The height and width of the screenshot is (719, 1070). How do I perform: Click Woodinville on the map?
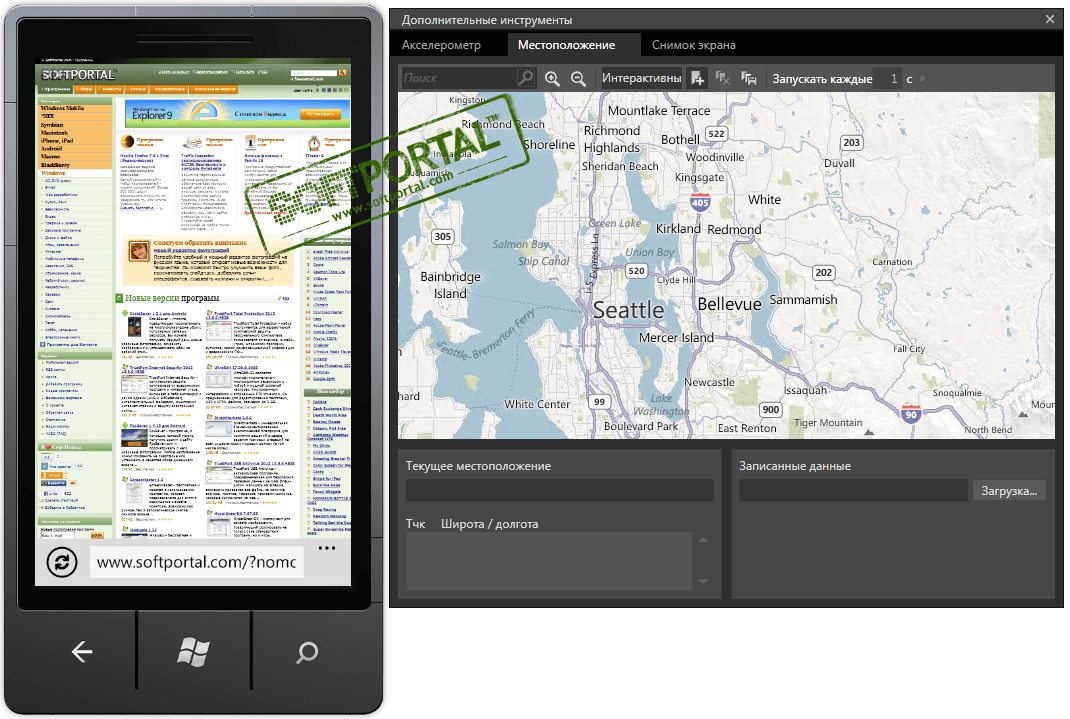715,158
